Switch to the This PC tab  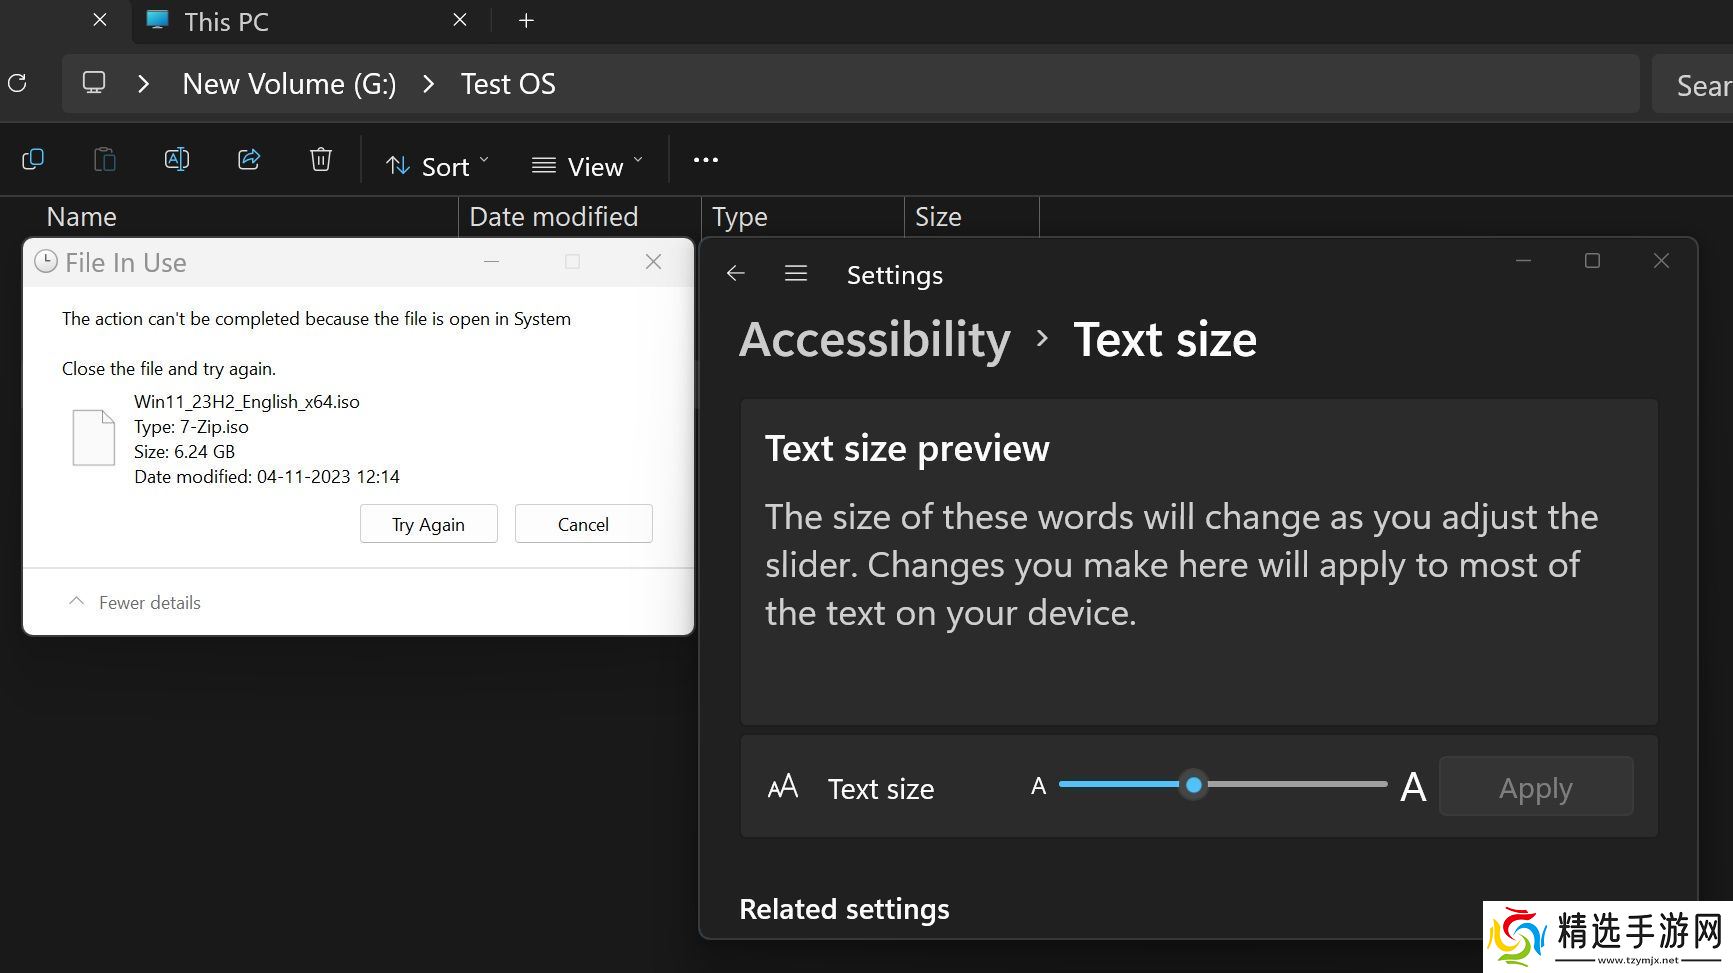pyautogui.click(x=227, y=22)
